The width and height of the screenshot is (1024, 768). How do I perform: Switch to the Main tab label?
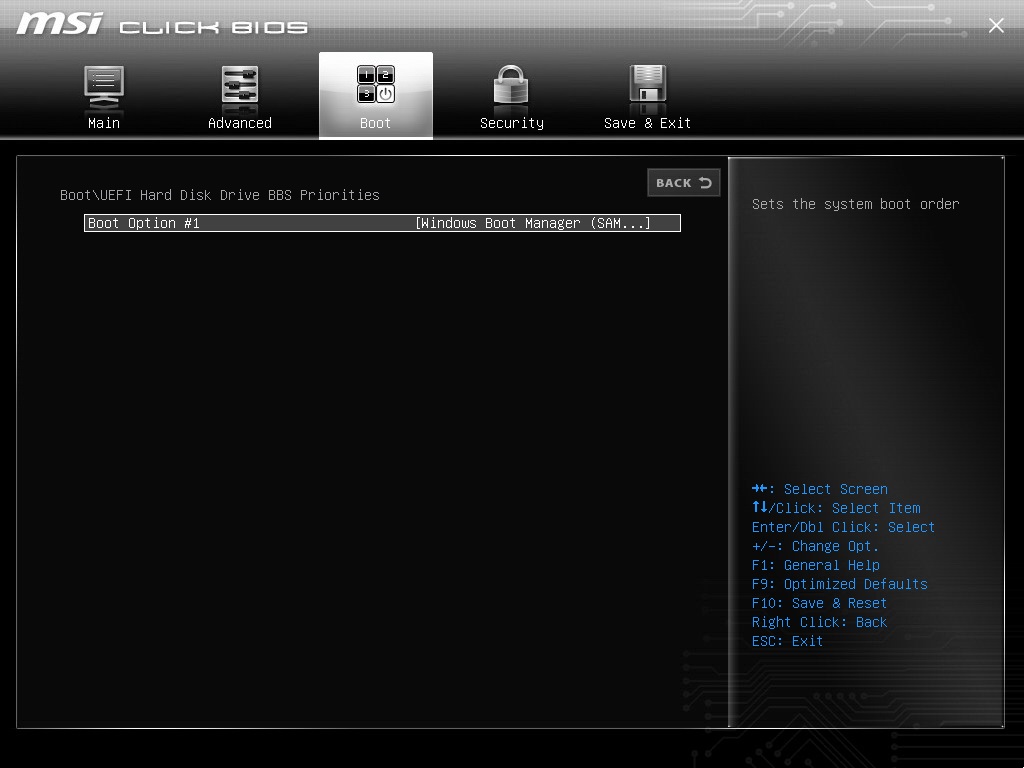(x=104, y=123)
